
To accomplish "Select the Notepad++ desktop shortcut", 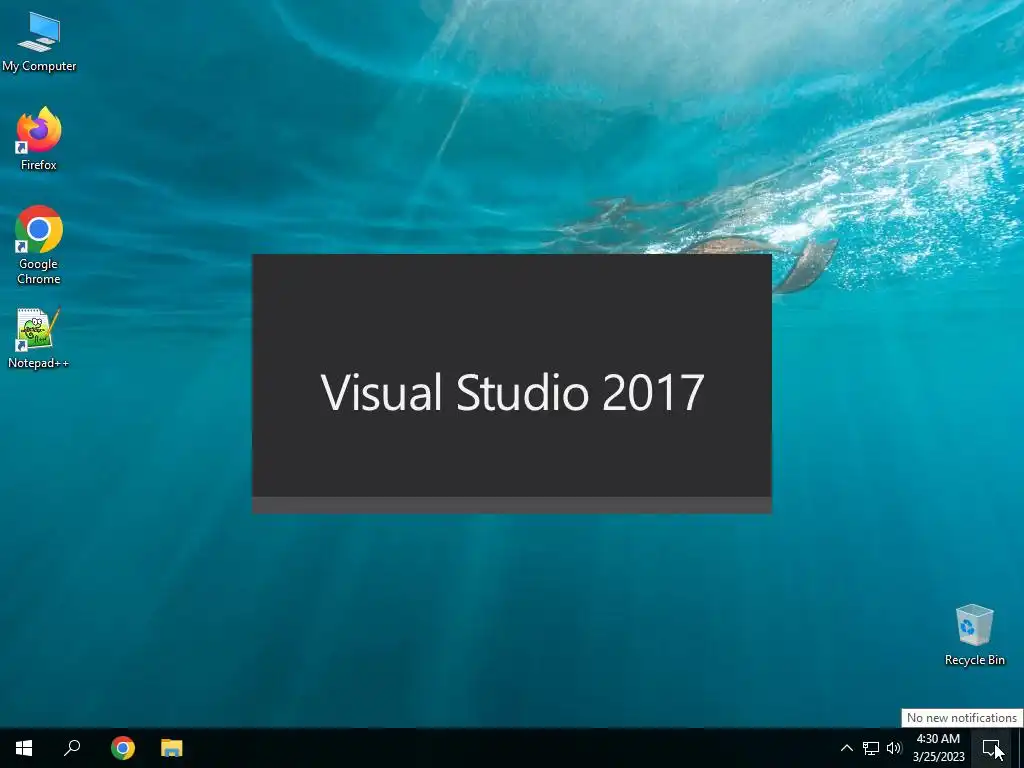I will 39,338.
